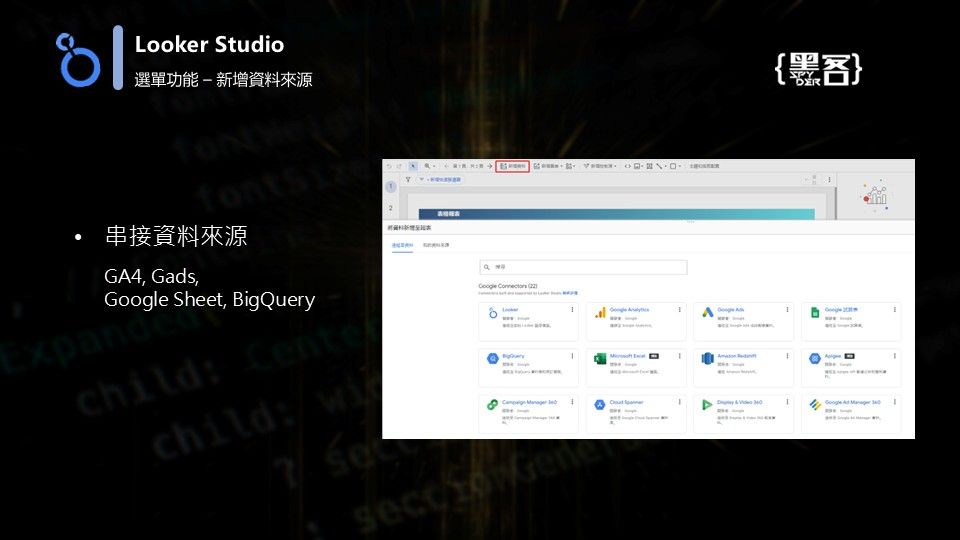Open the Google Ads card's three-dot menu

tap(787, 310)
